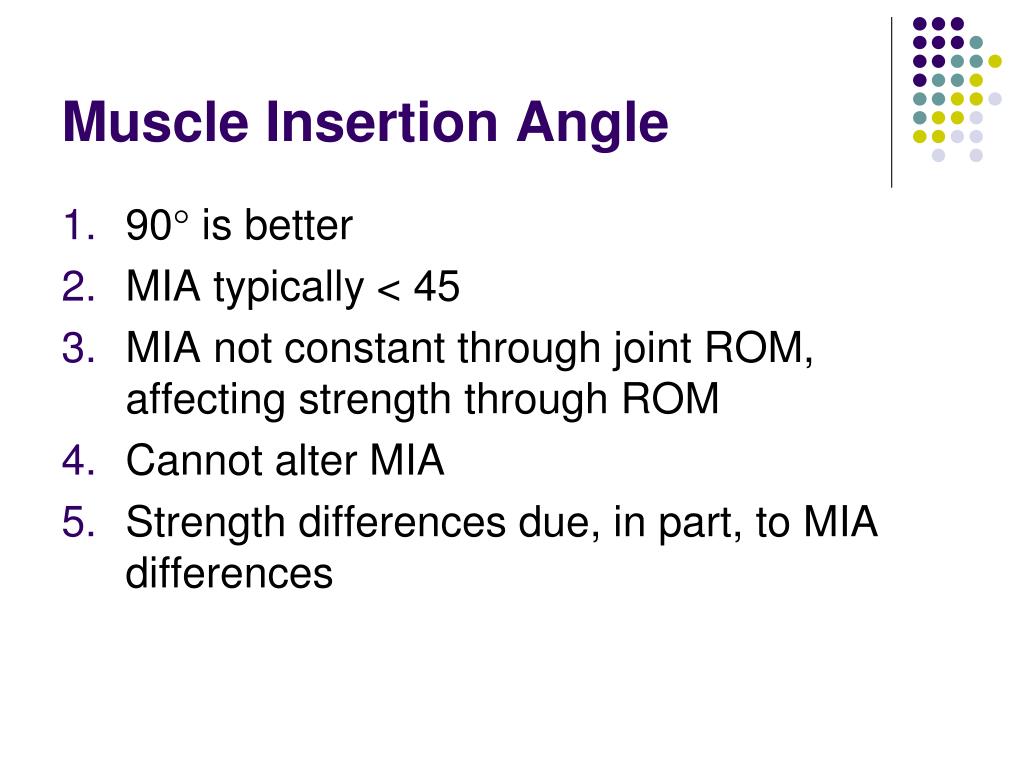This screenshot has width=1024, height=768.
Task: Click list number 4
Action: pyautogui.click(x=79, y=460)
